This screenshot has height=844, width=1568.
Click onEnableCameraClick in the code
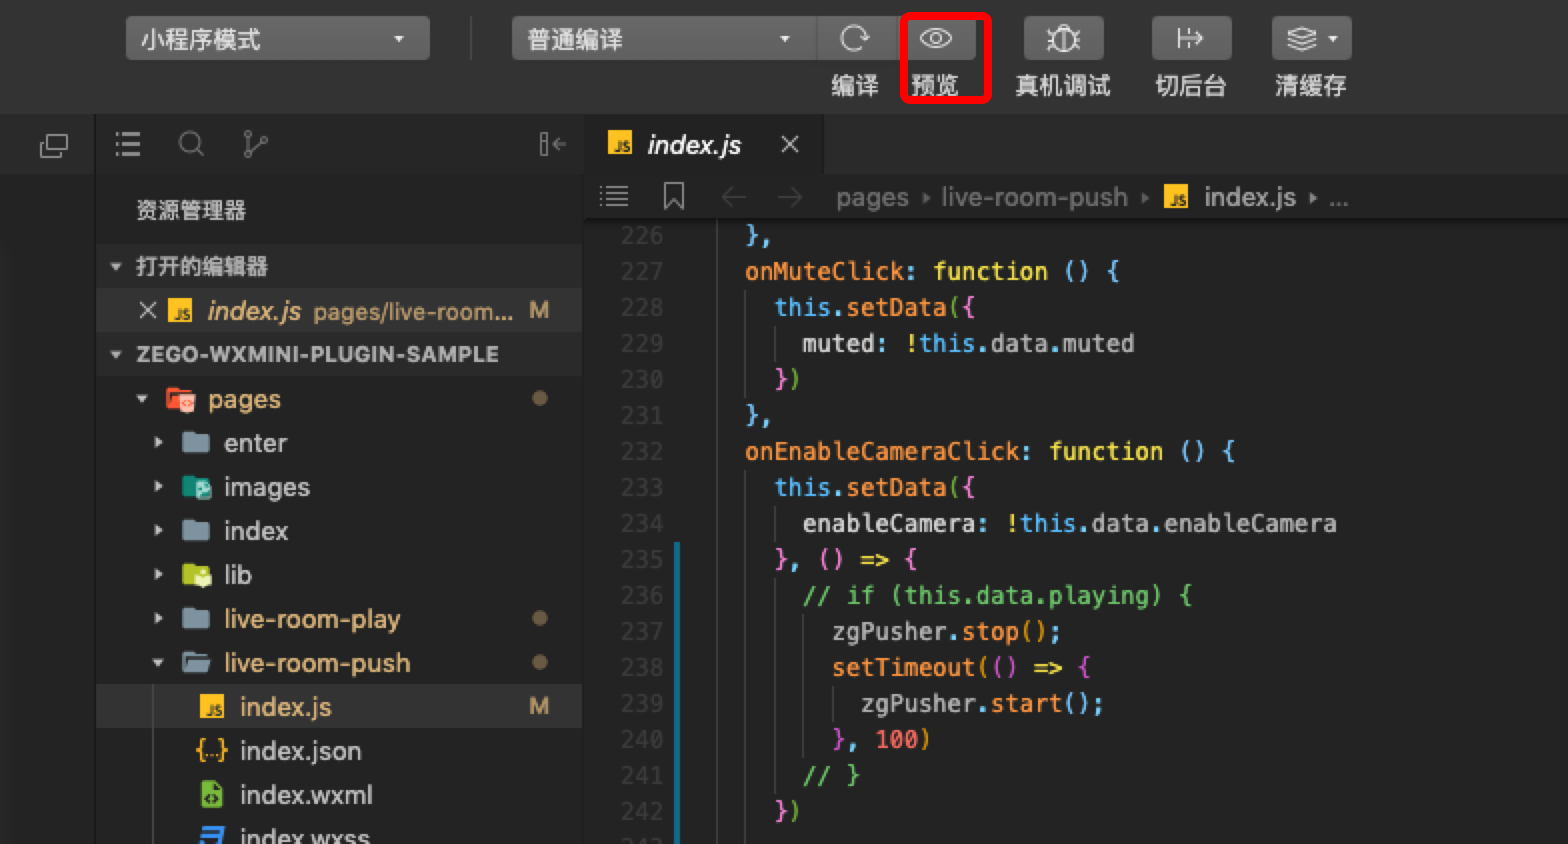pyautogui.click(x=882, y=452)
